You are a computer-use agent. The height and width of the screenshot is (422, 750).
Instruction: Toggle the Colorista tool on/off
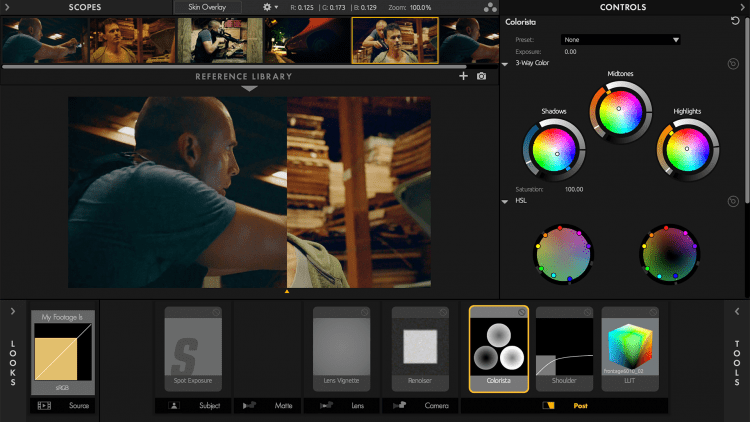click(x=522, y=313)
